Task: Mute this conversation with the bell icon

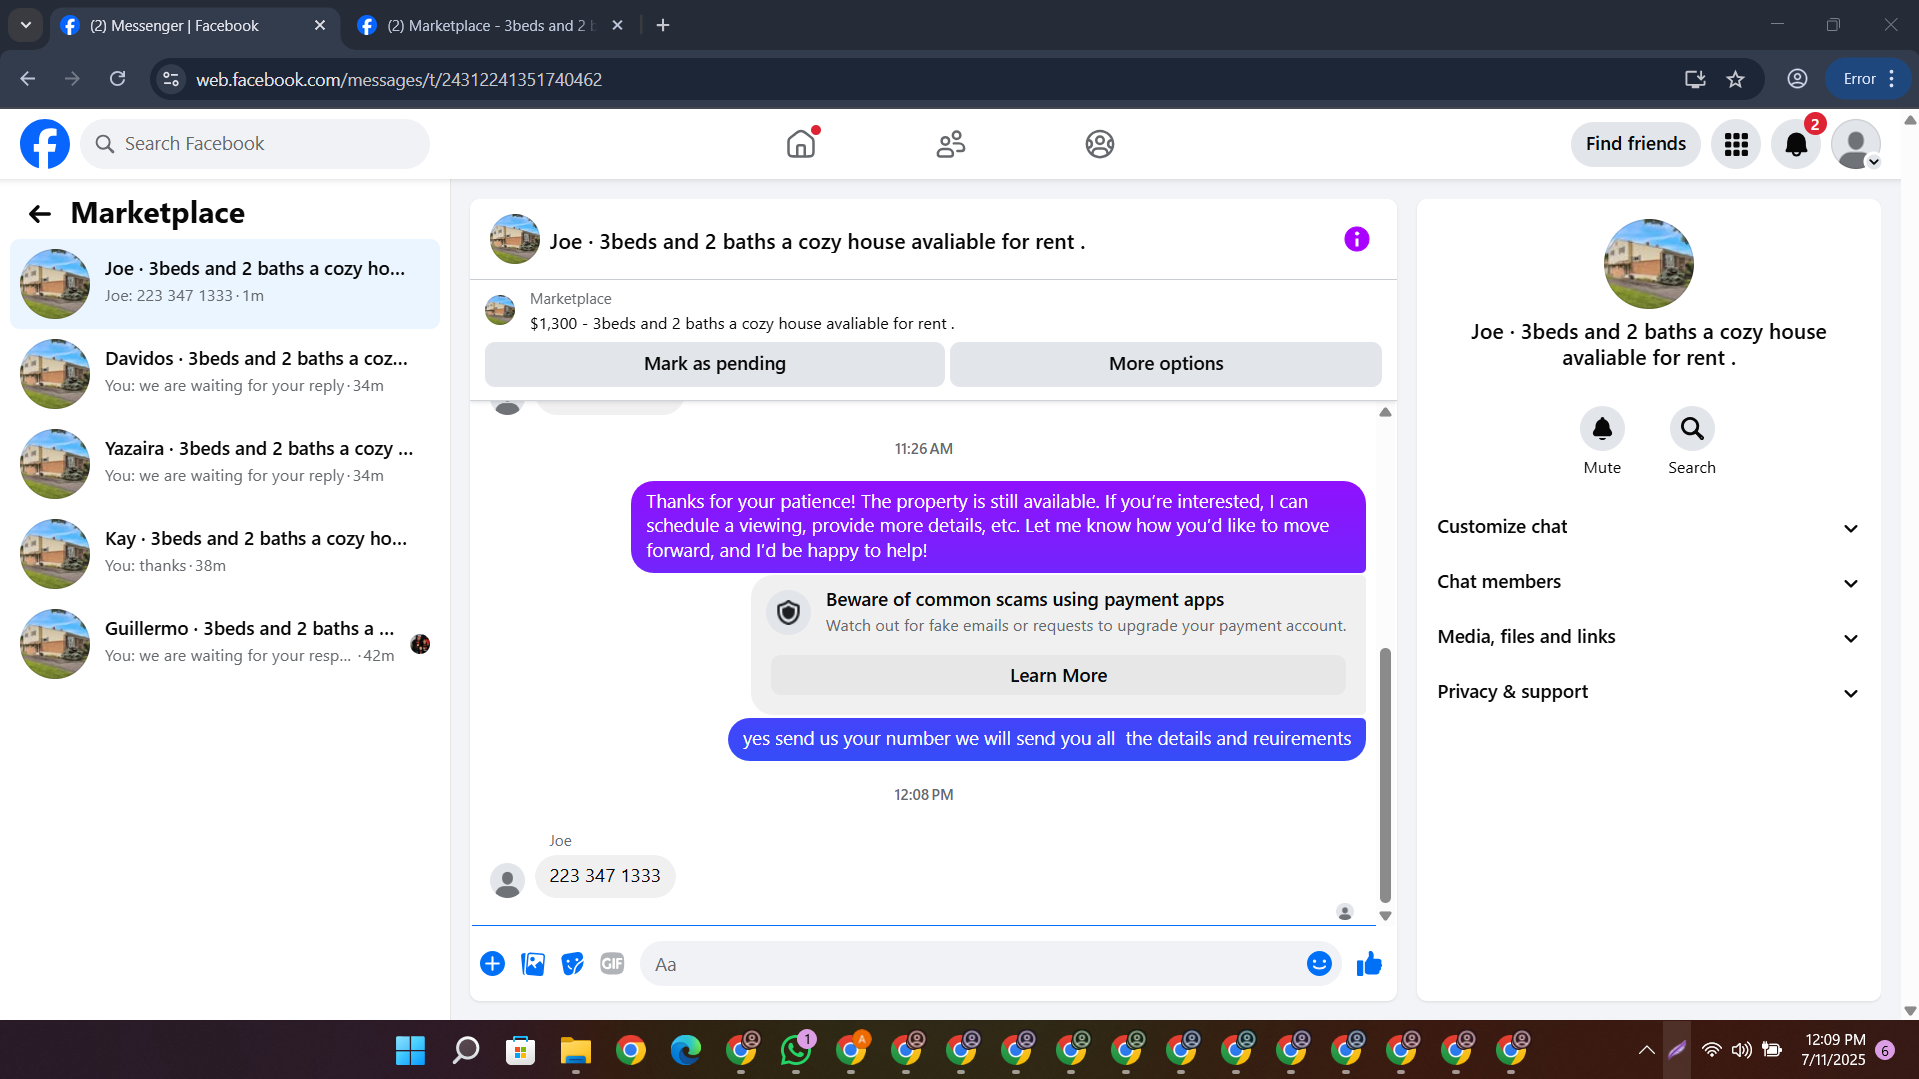Action: pyautogui.click(x=1602, y=429)
